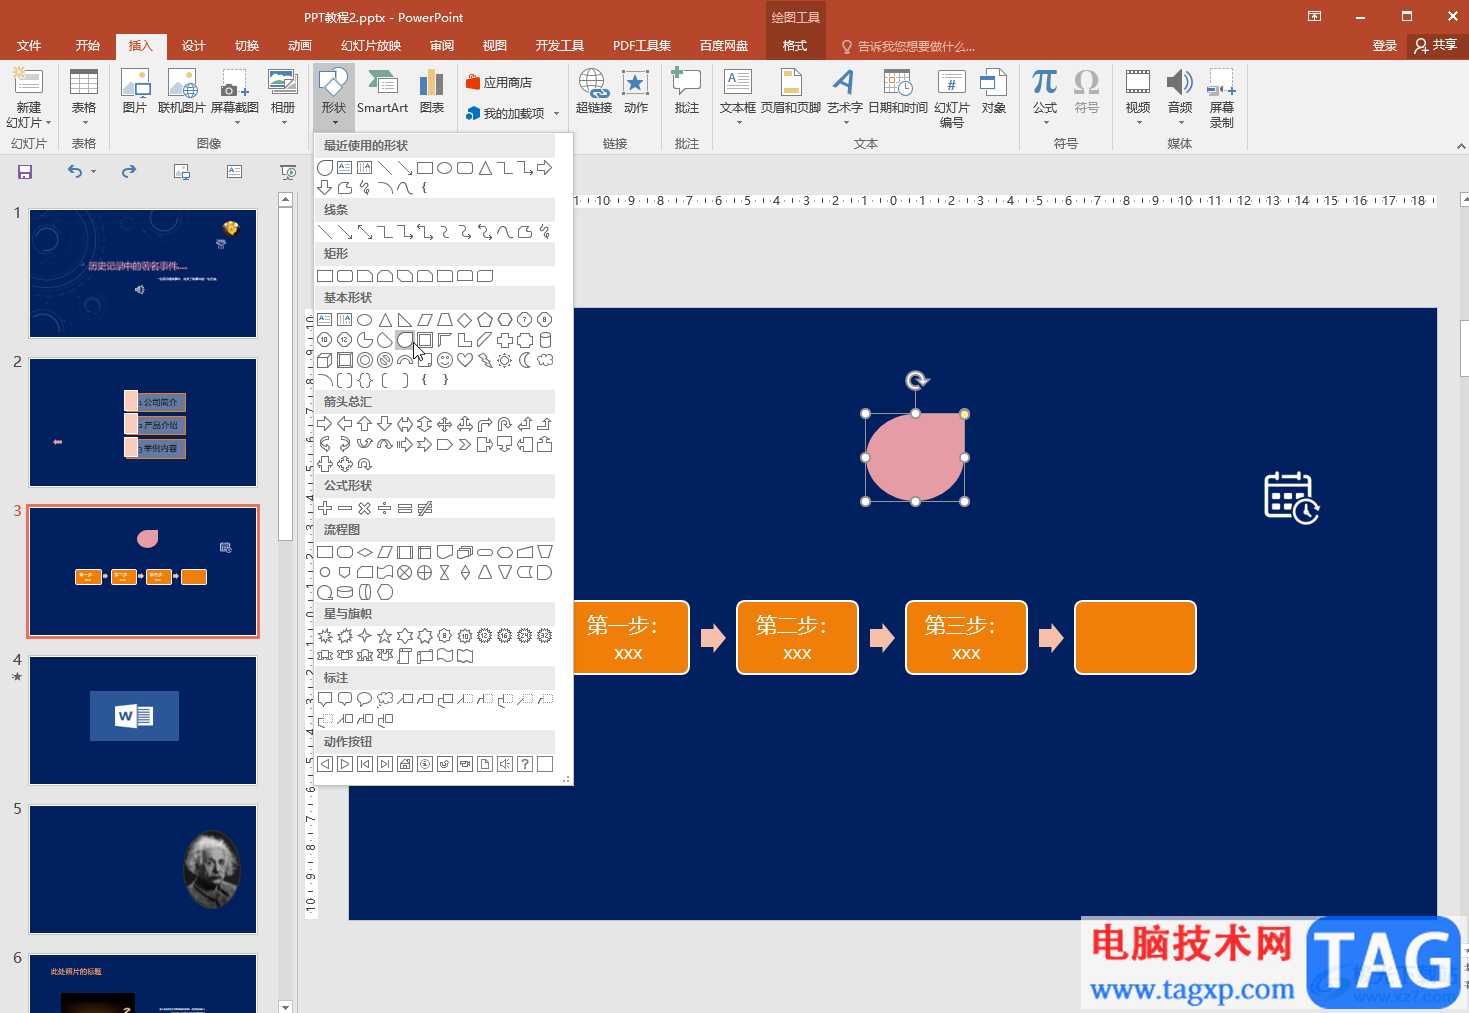The height and width of the screenshot is (1013, 1469).
Task: Insert the Home action button
Action: click(x=405, y=764)
